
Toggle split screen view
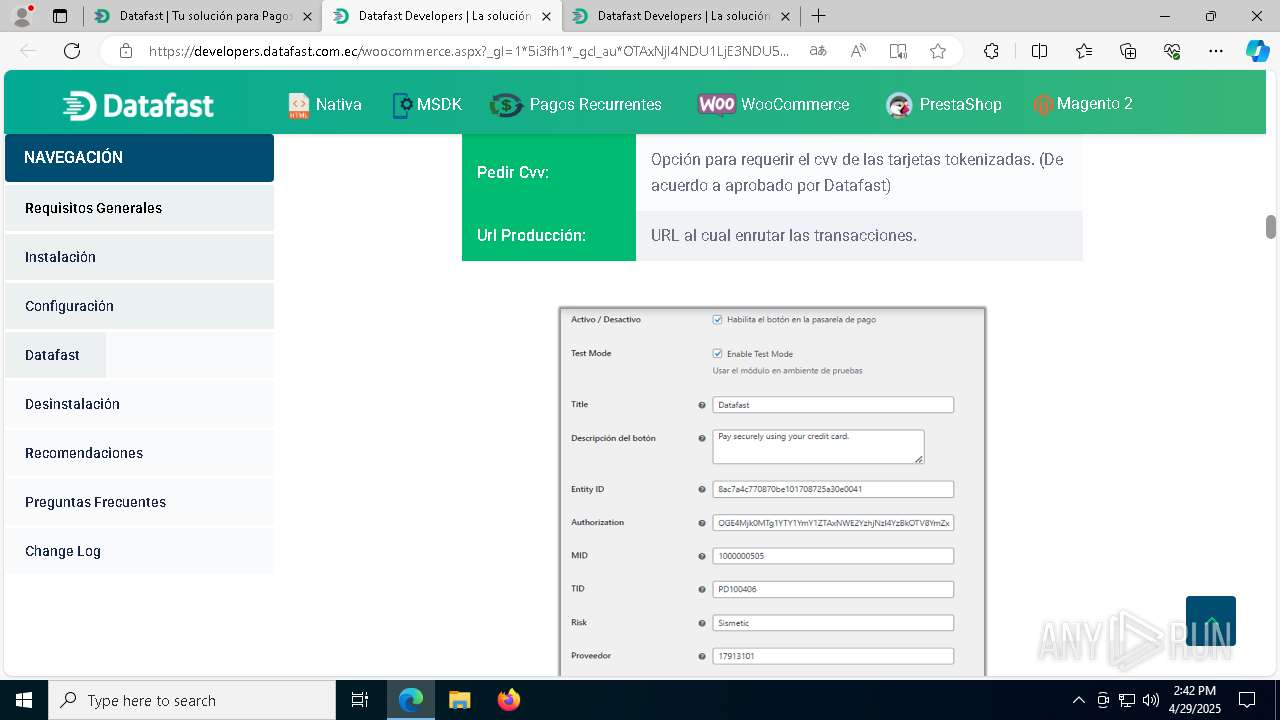(1039, 51)
